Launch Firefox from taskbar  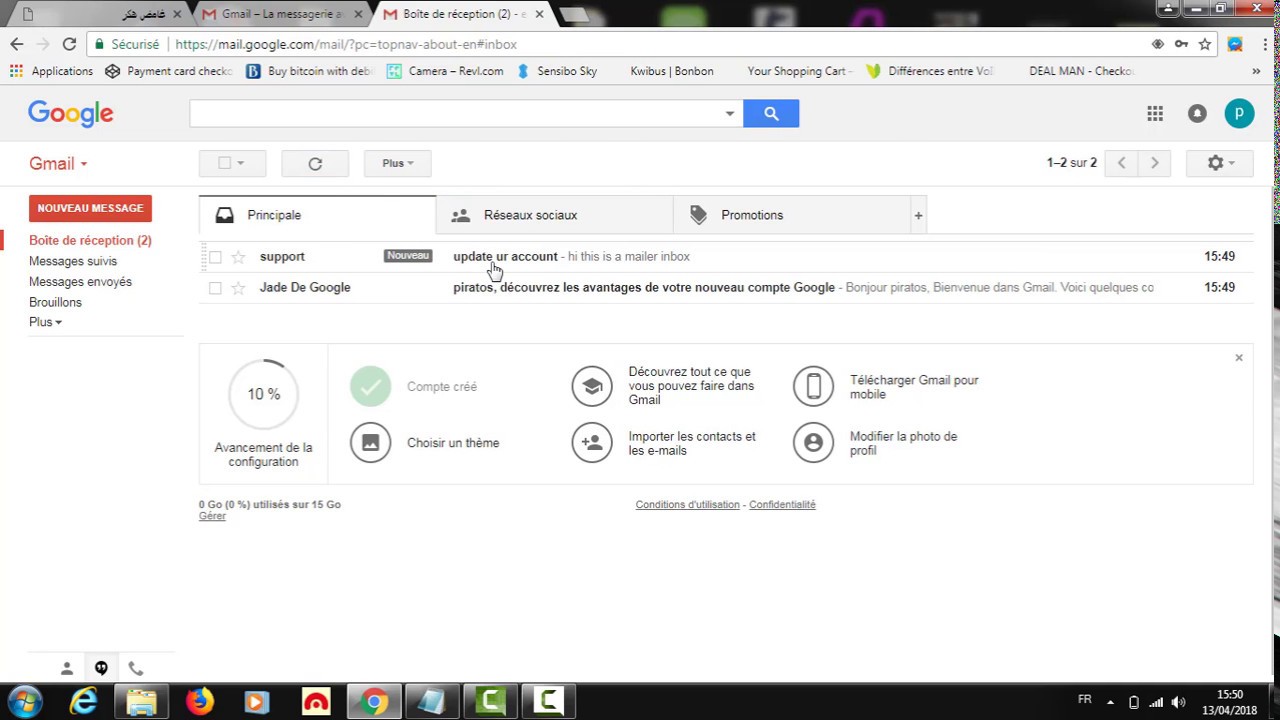200,702
